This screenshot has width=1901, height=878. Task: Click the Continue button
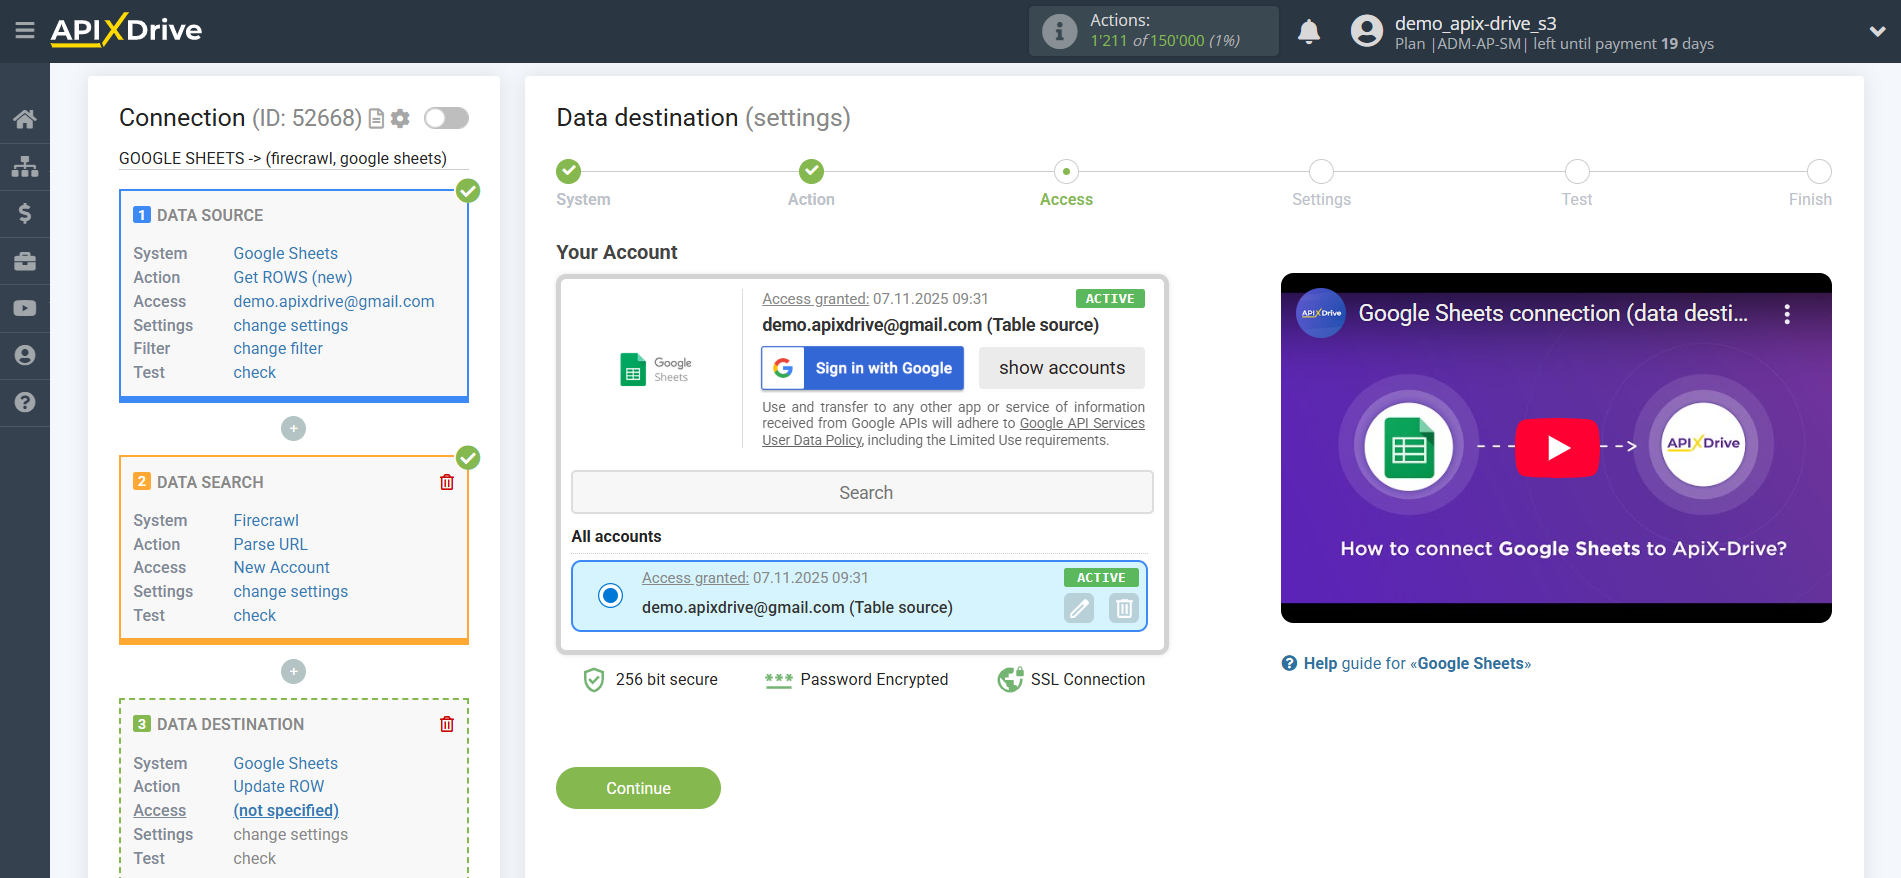[x=638, y=788]
